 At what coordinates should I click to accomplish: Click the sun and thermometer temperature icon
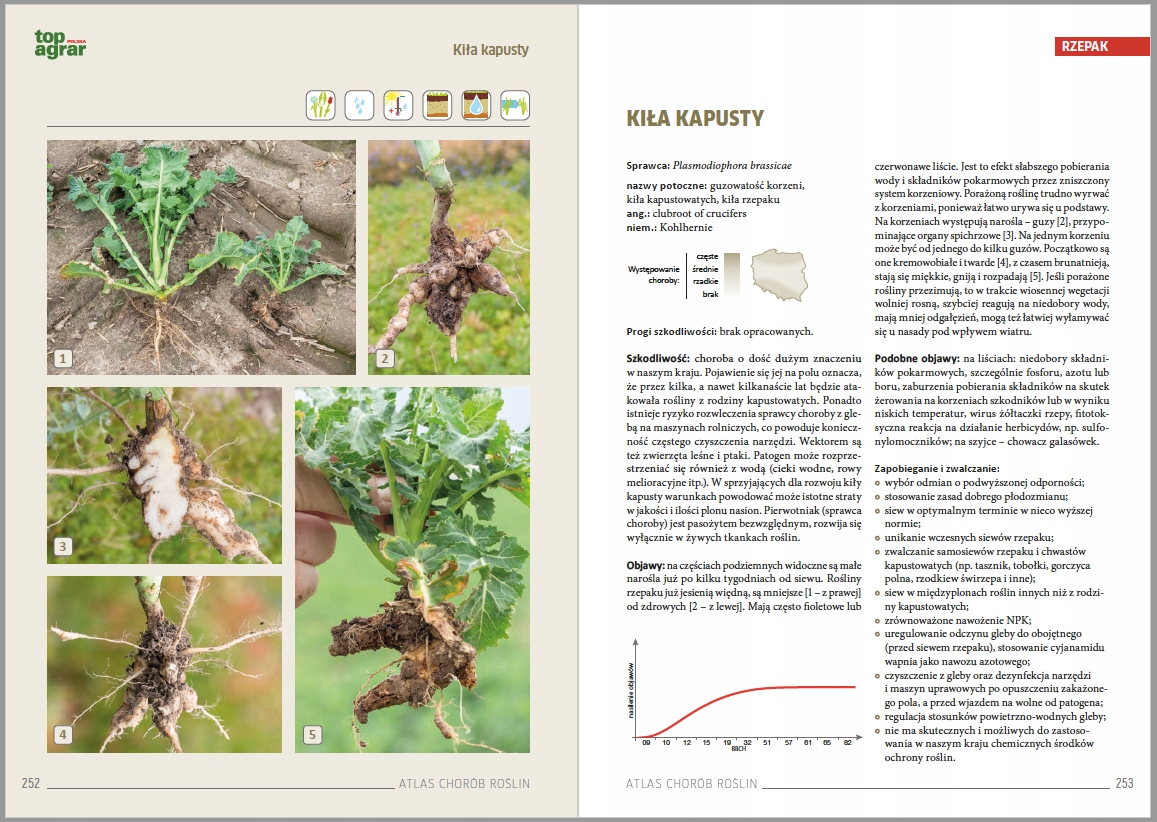click(398, 105)
